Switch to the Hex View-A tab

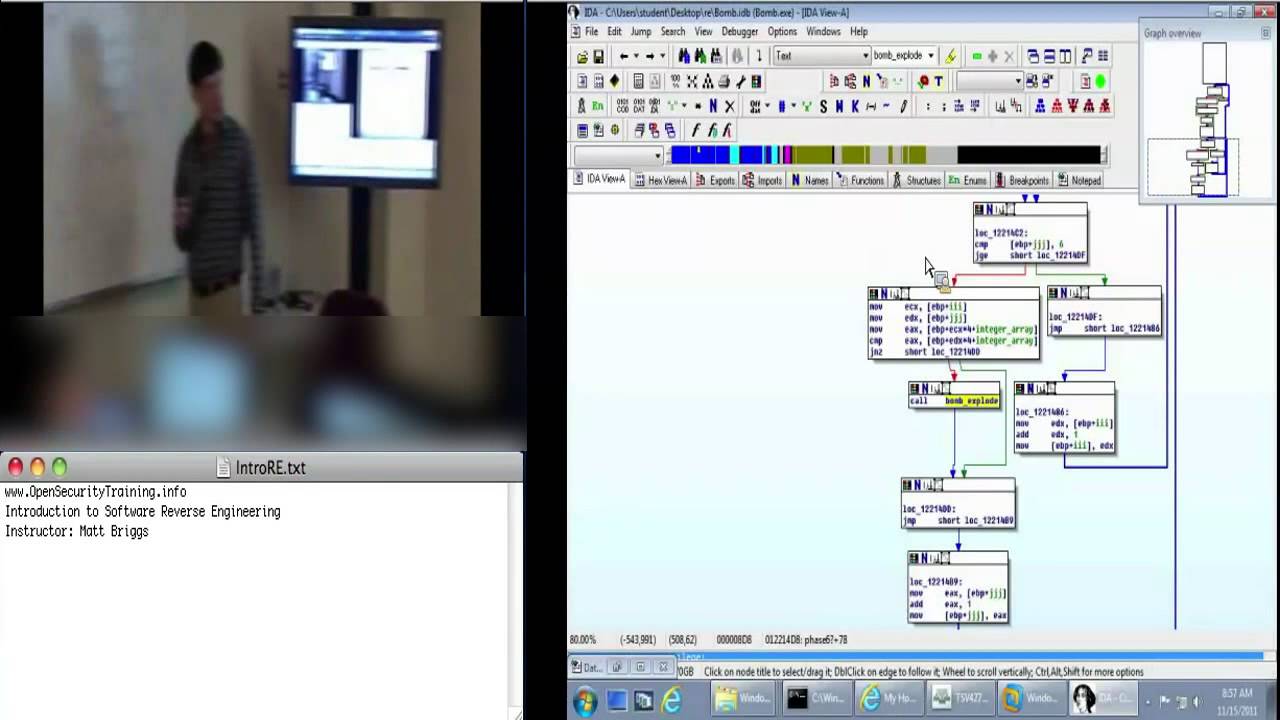click(x=660, y=181)
